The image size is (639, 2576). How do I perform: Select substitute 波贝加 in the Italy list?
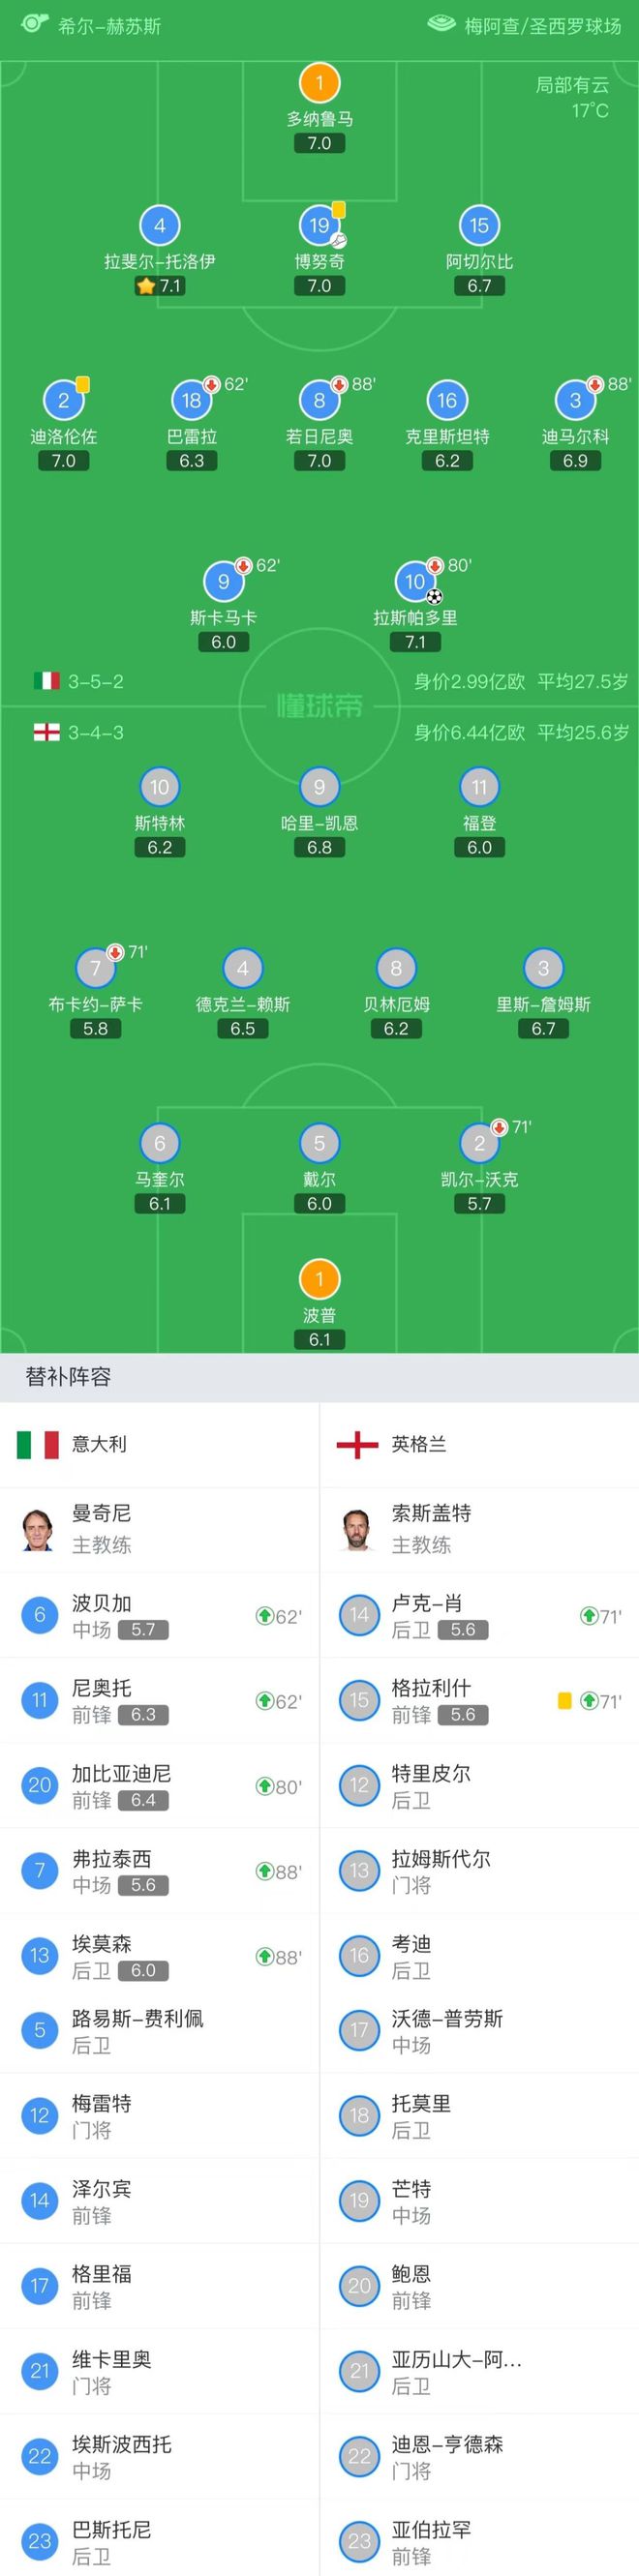[x=159, y=1615]
